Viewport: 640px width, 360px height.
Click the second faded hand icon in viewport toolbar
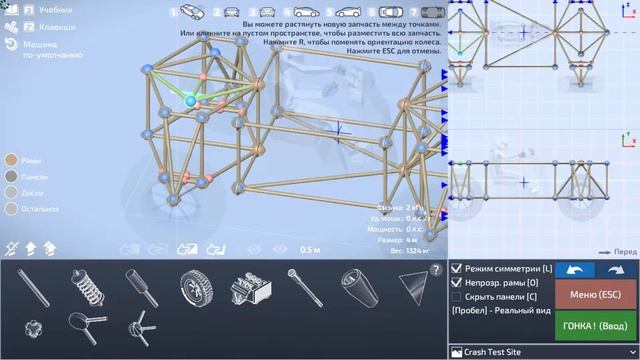click(x=158, y=249)
